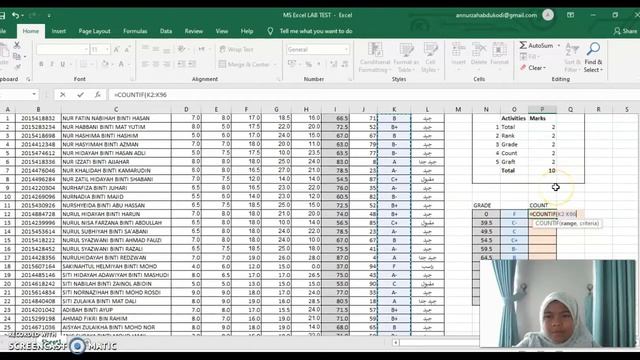Open the Formulas tab
Screen dimensions: 640x360
point(135,31)
